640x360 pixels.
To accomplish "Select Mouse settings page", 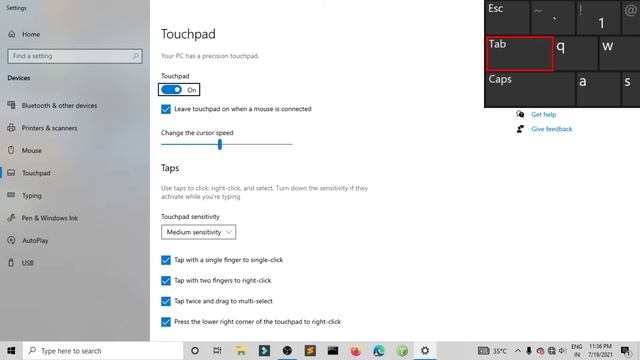I will (x=32, y=150).
